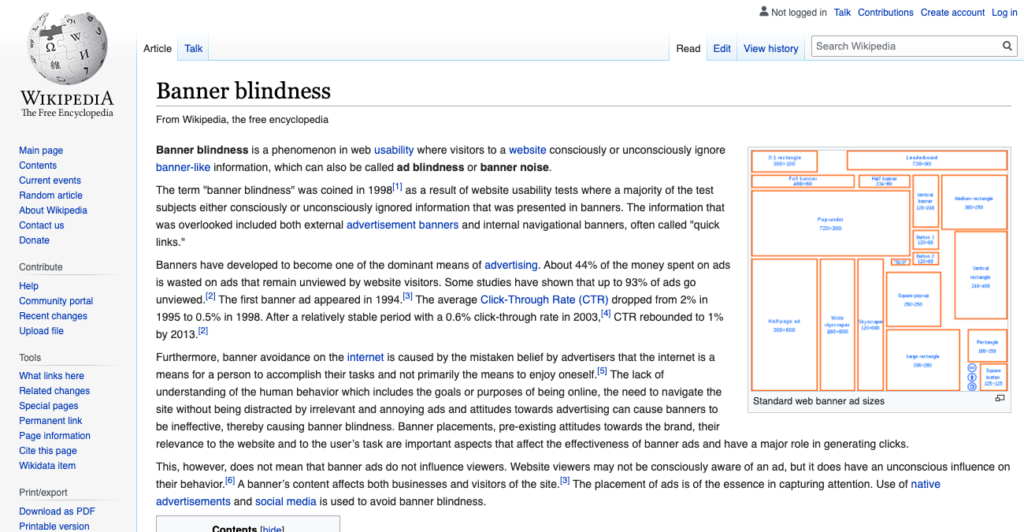Open the Create account link
This screenshot has width=1024, height=532.
click(x=952, y=13)
